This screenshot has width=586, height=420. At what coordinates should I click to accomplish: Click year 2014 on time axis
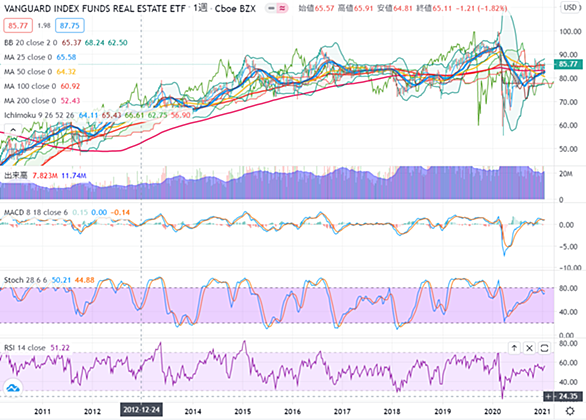[x=192, y=411]
